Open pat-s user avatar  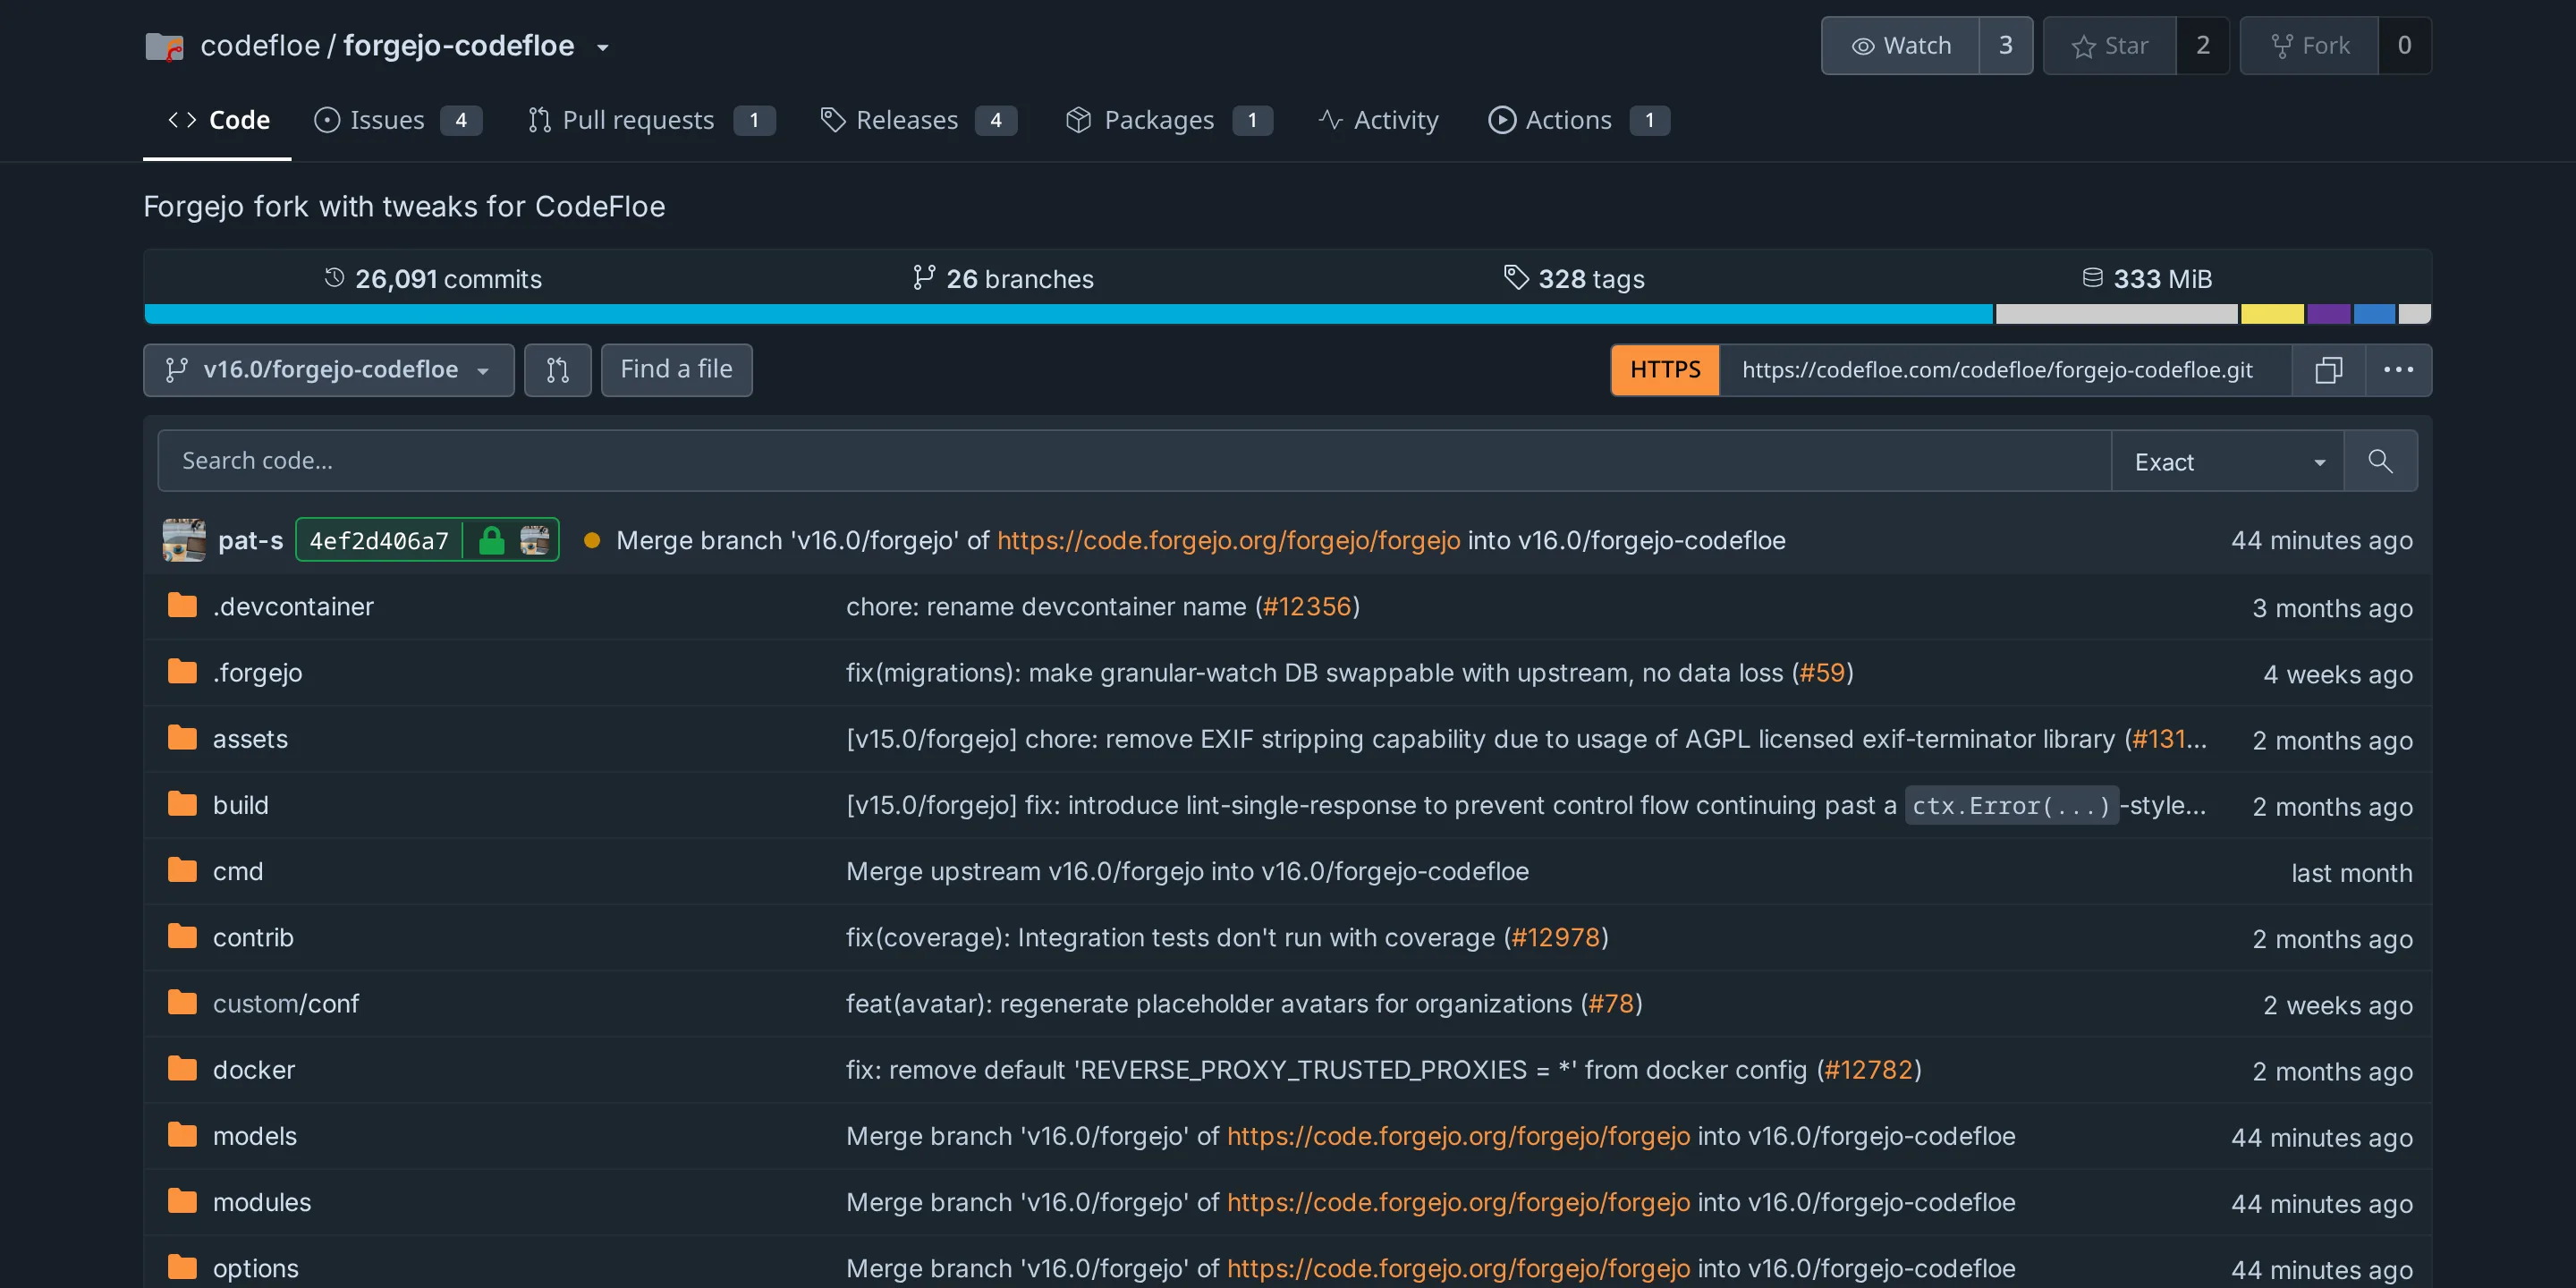coord(184,540)
